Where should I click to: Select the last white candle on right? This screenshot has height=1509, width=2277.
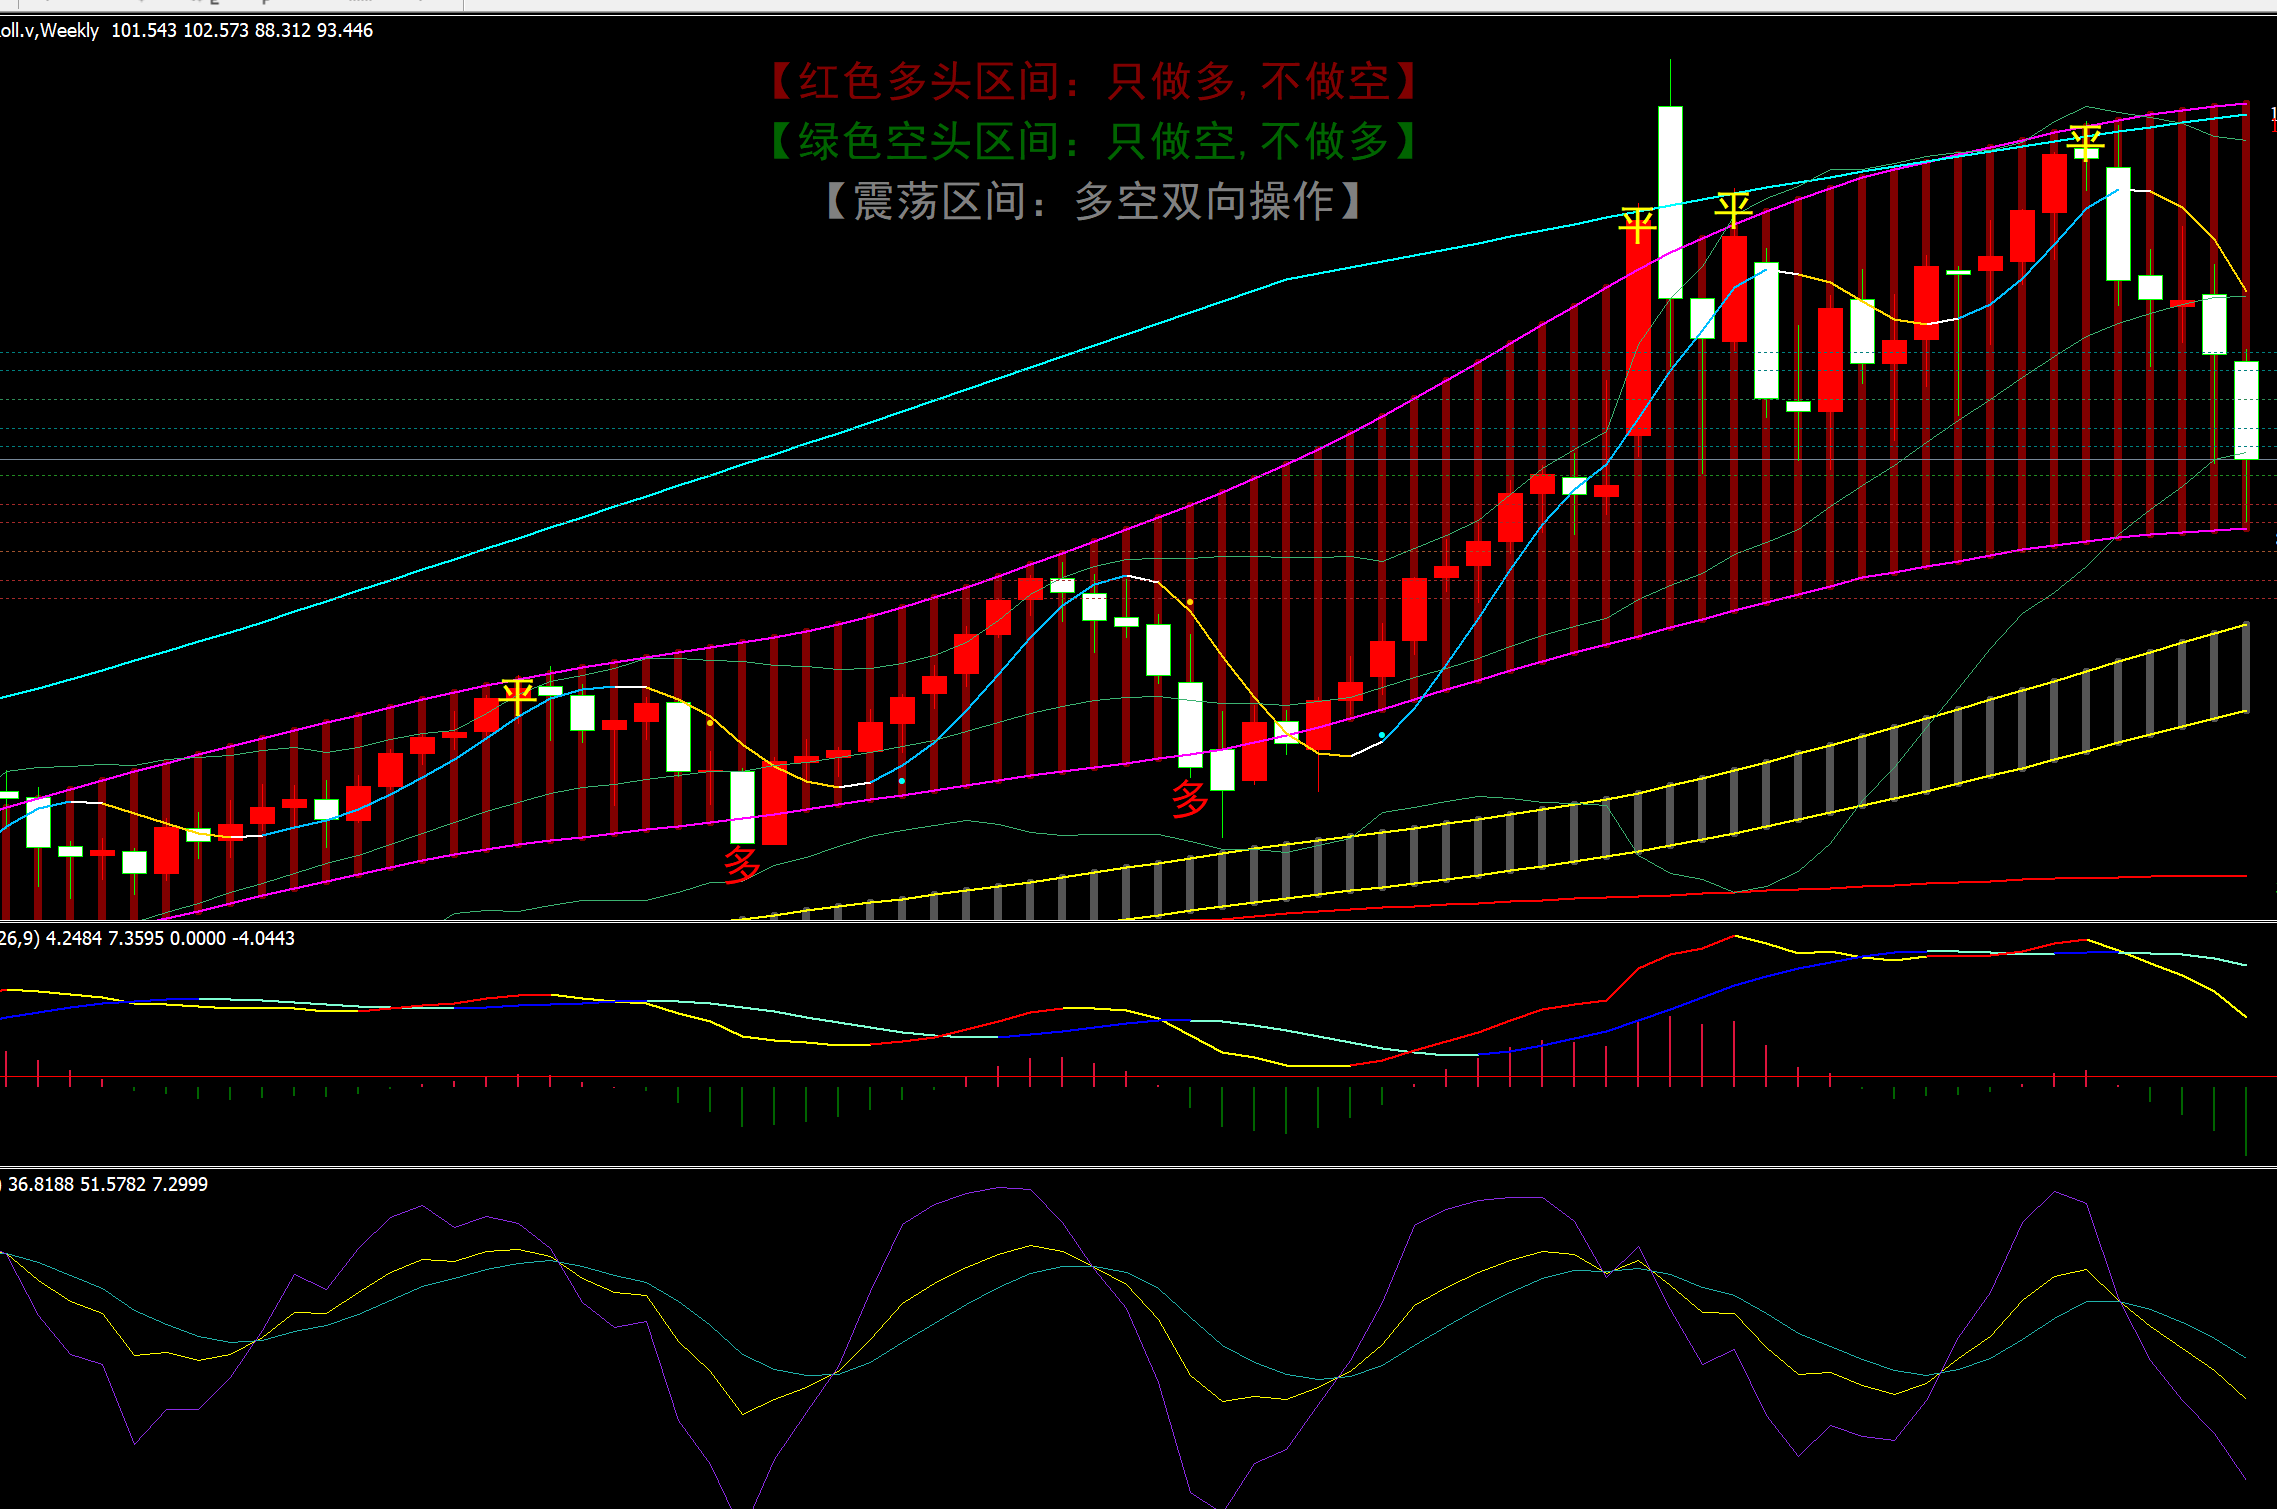[x=2246, y=410]
